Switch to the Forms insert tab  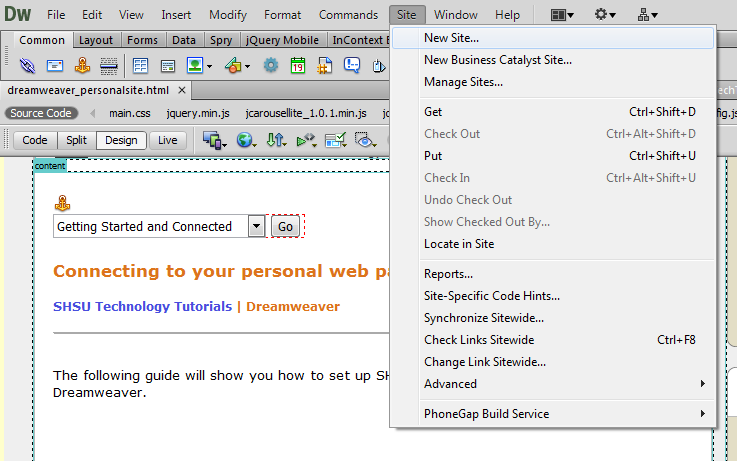pos(142,40)
